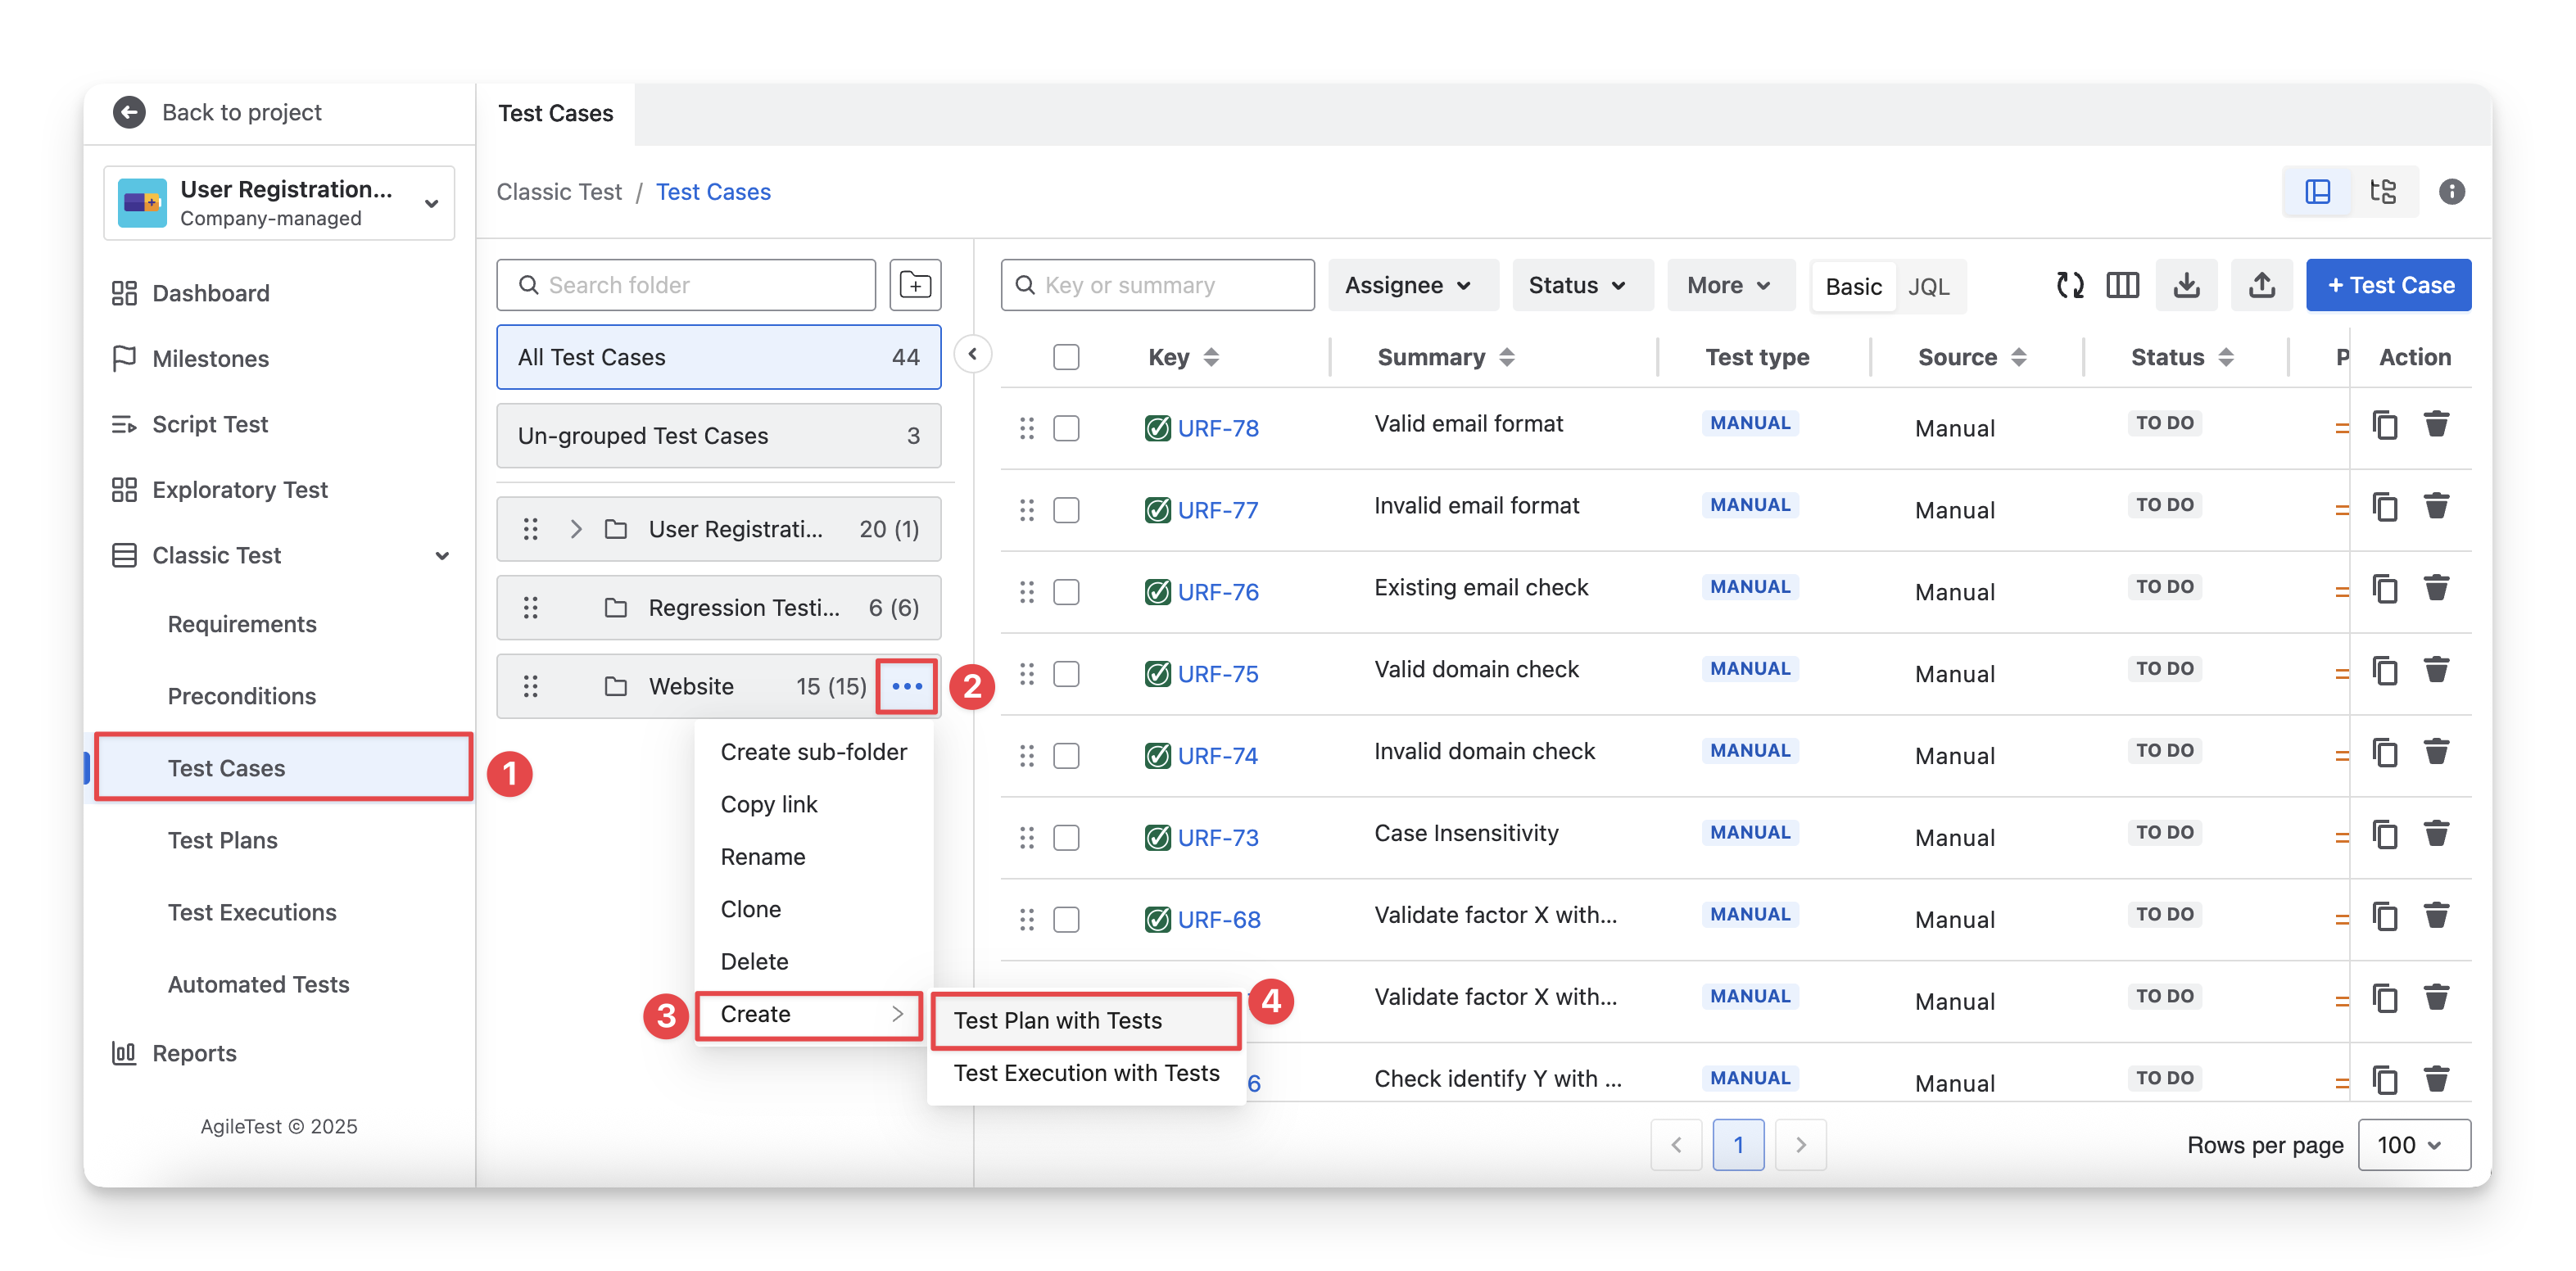Delete test case URF-78 with trash icon
The image size is (2576, 1271).
tap(2436, 425)
